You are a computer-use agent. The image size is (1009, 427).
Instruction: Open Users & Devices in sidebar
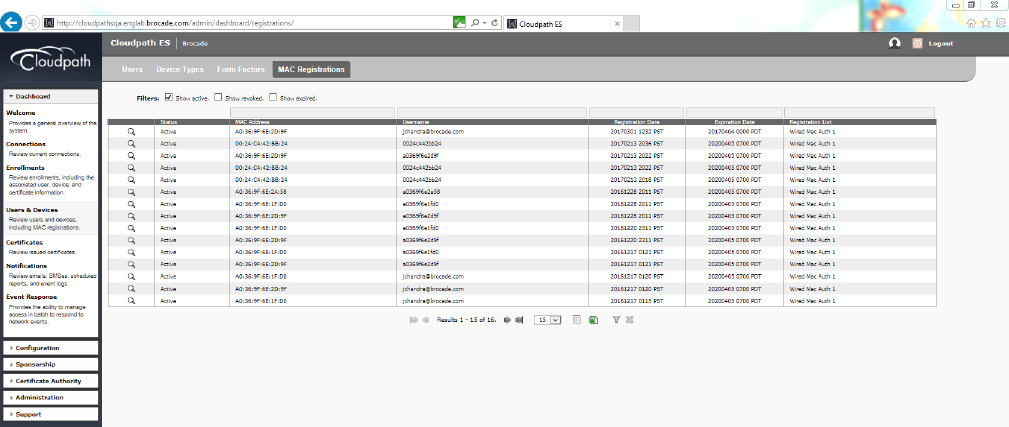(x=32, y=210)
